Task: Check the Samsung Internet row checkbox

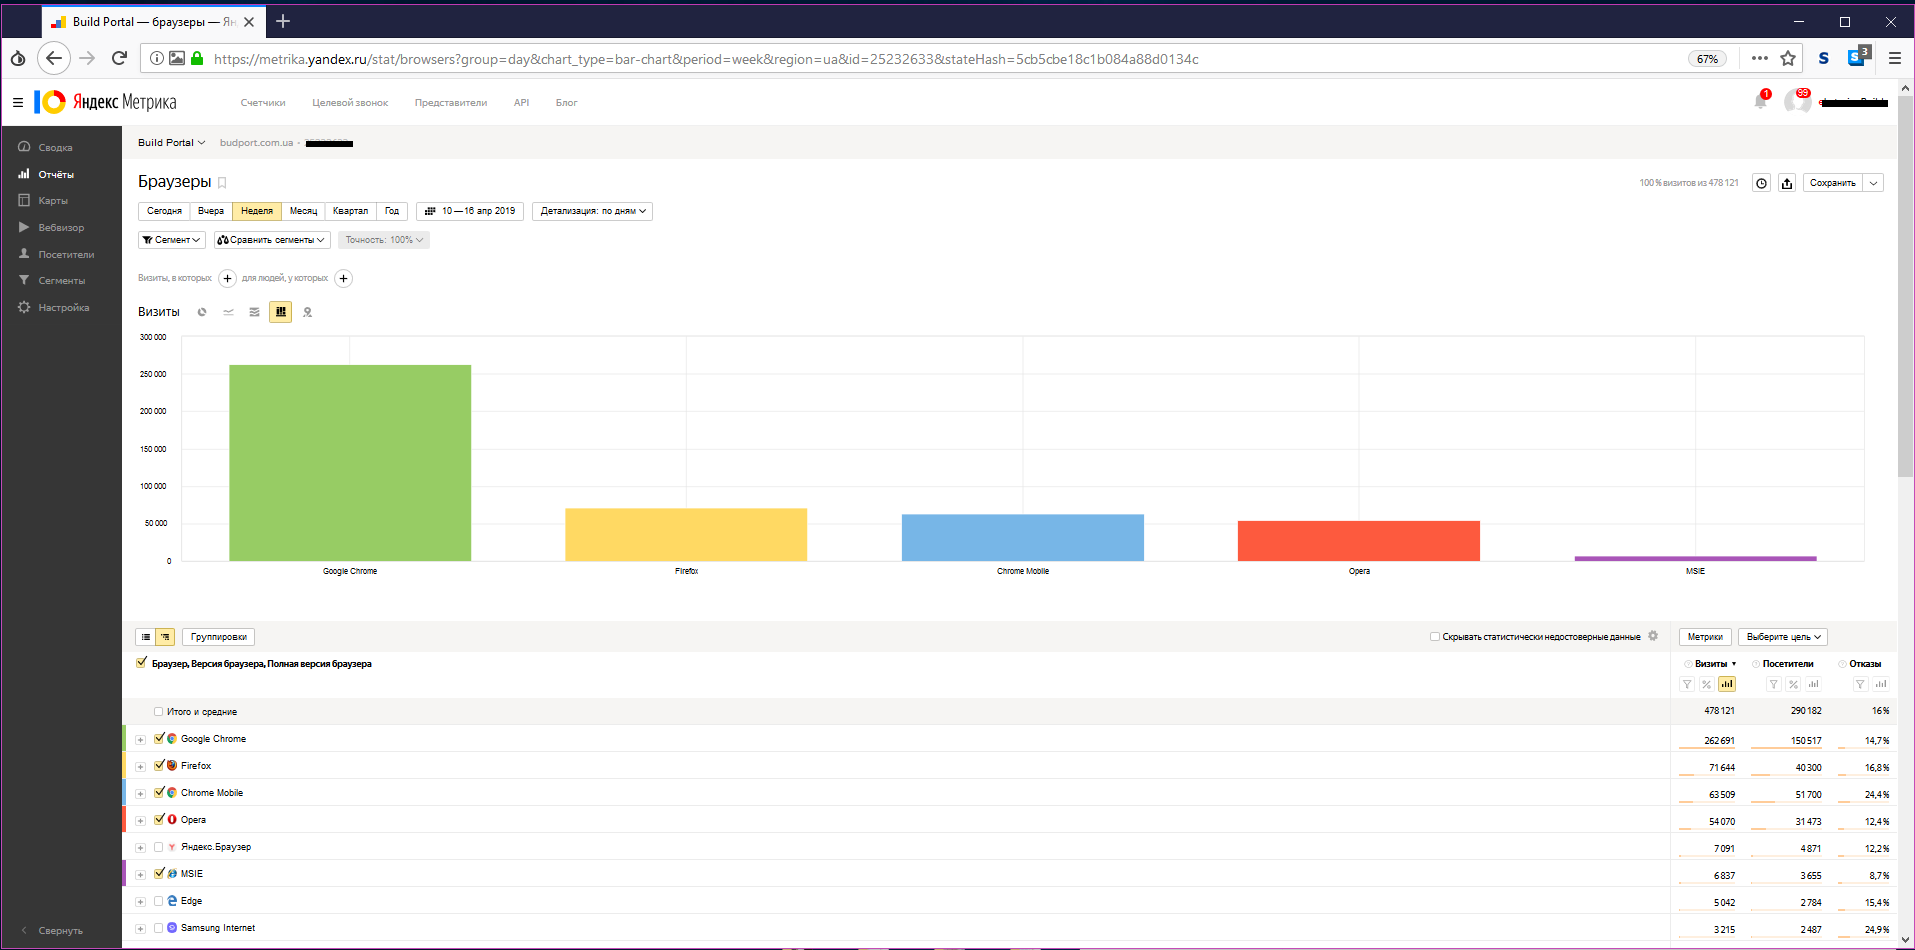Action: 159,928
